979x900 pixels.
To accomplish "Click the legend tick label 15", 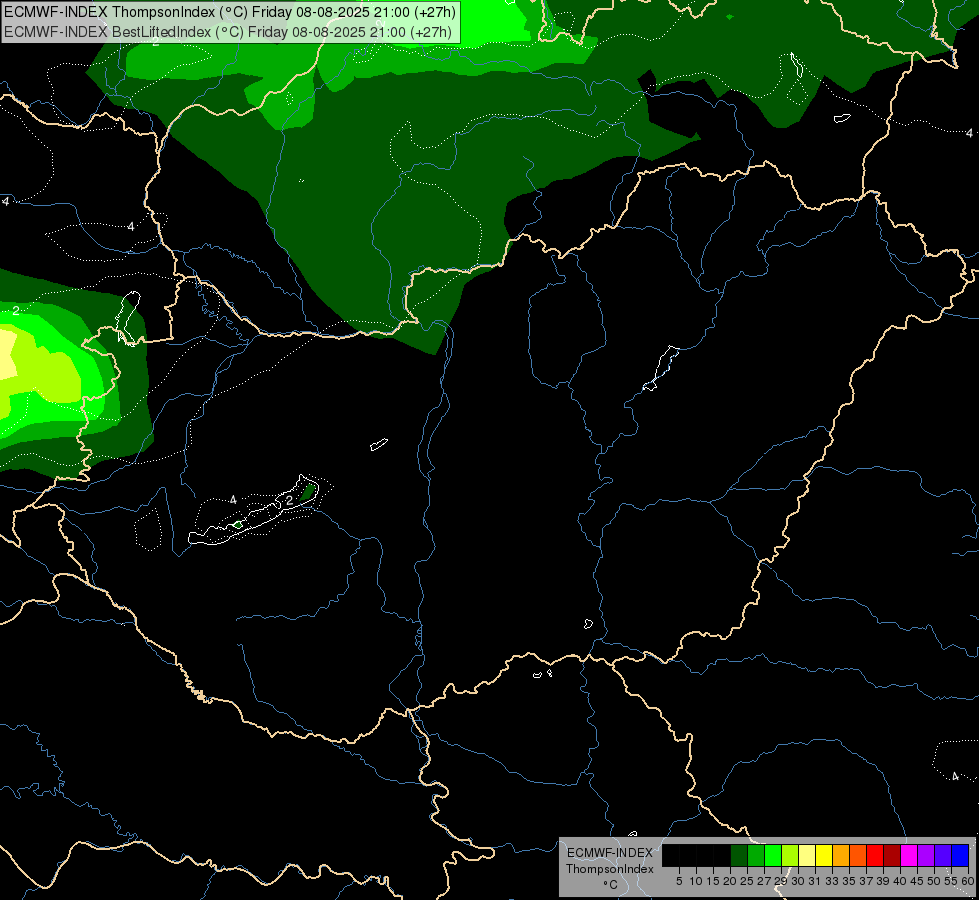I will tap(713, 881).
